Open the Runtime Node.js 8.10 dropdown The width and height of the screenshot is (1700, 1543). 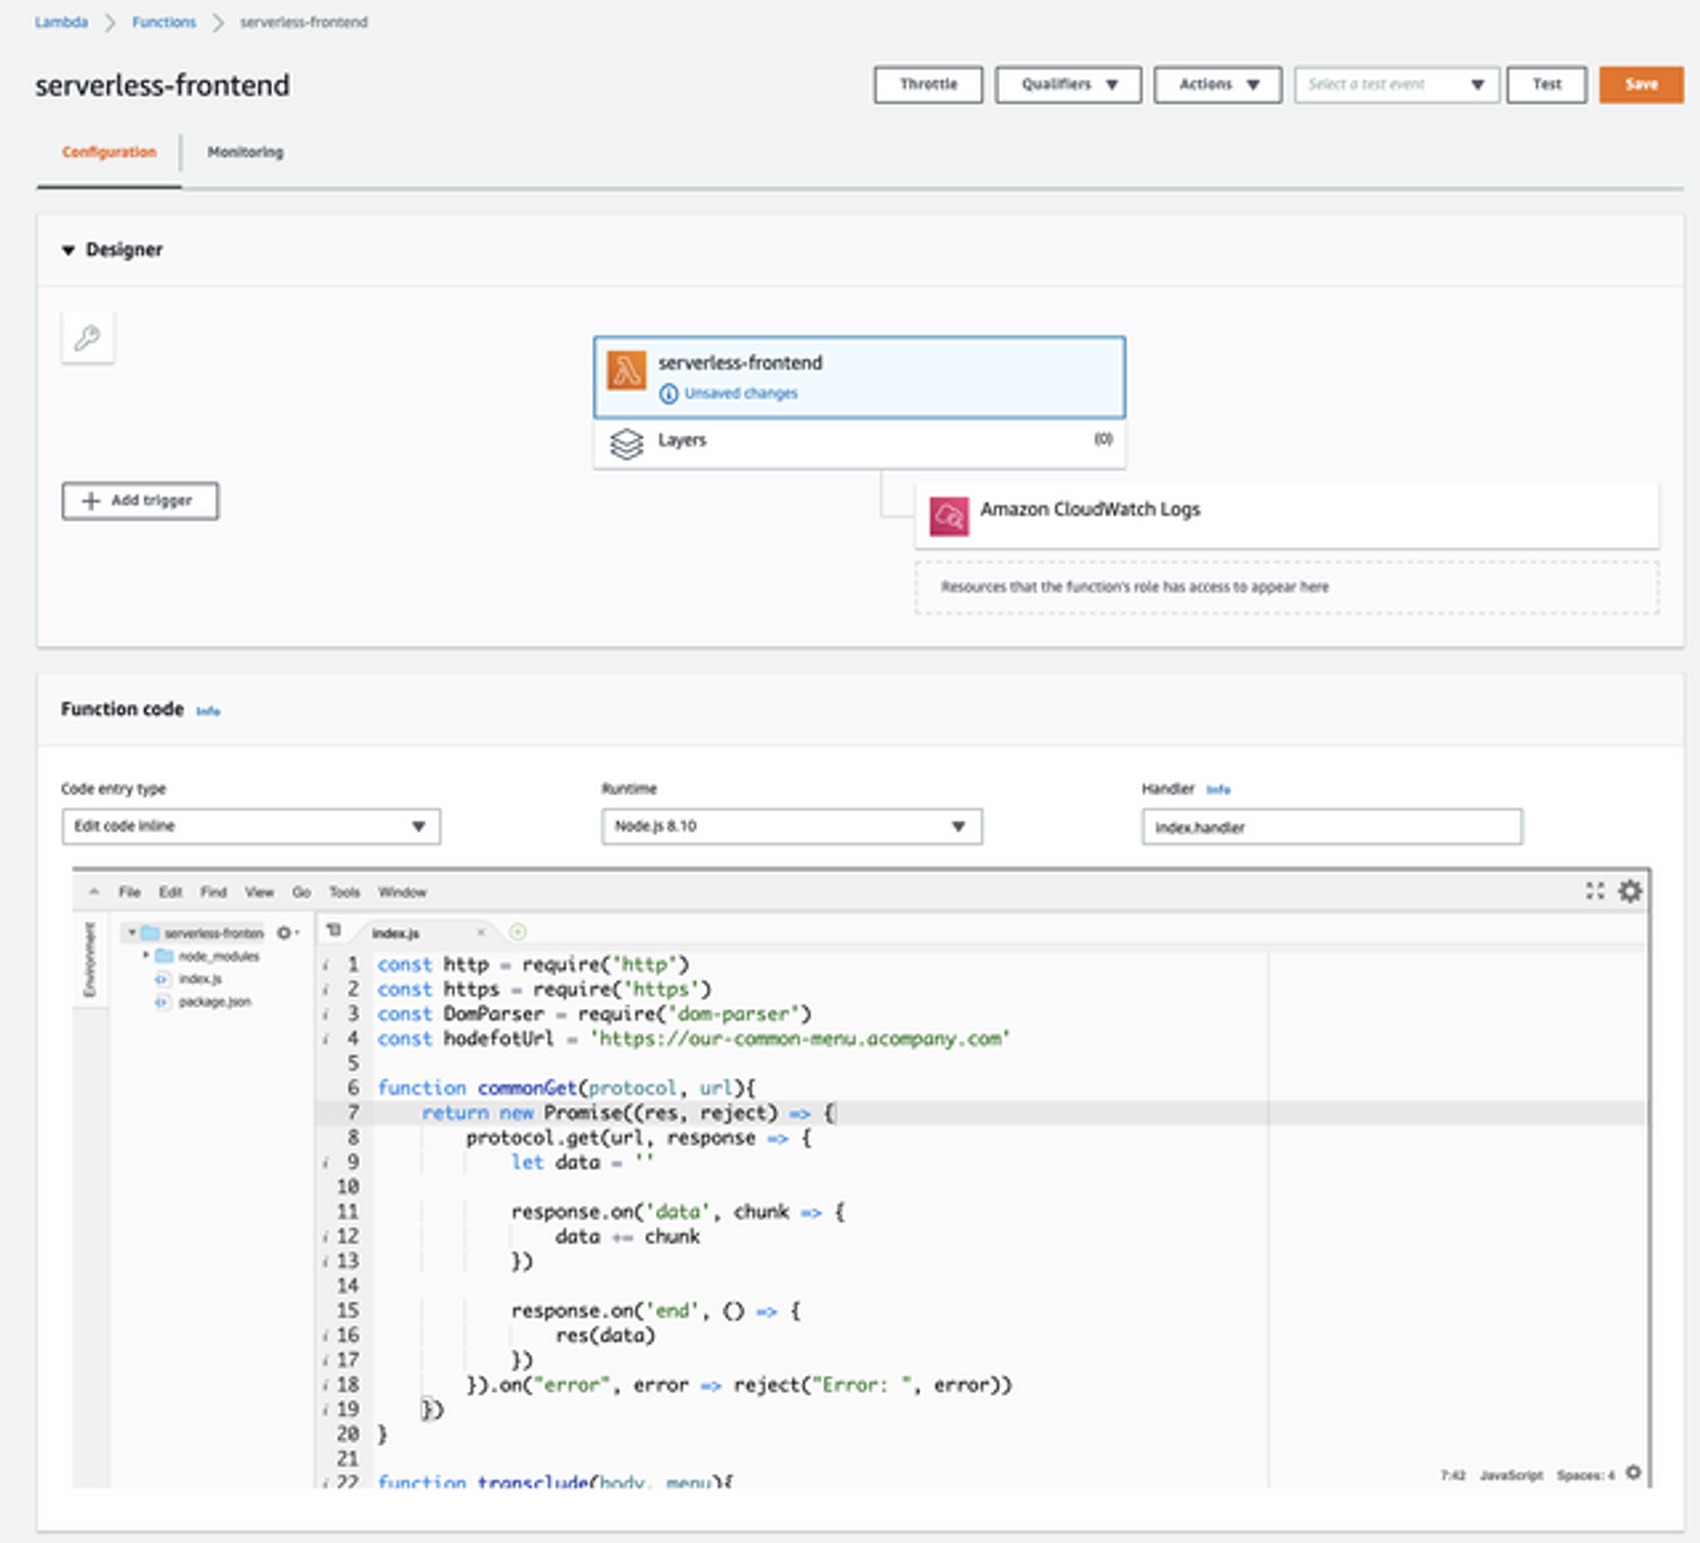point(791,826)
